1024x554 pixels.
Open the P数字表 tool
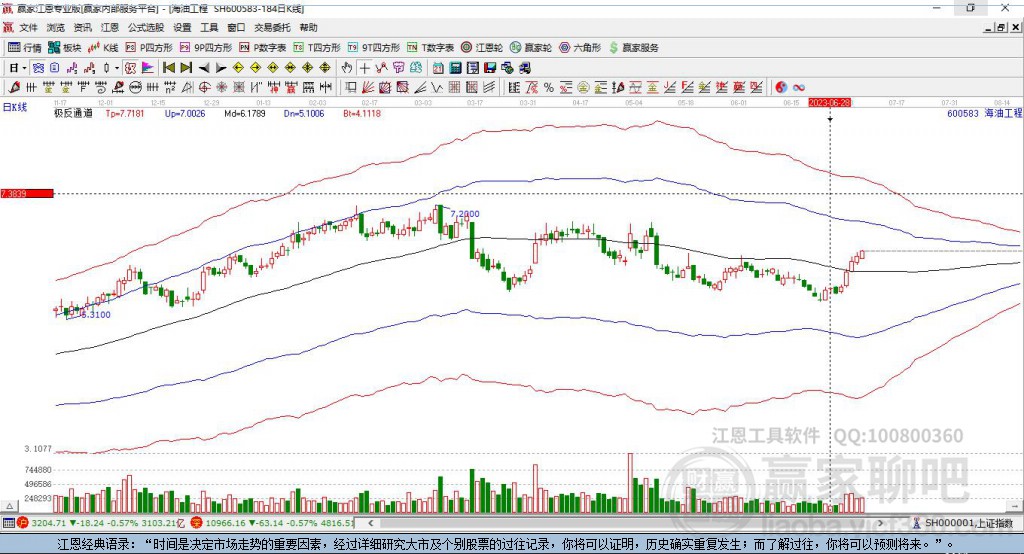[x=263, y=48]
